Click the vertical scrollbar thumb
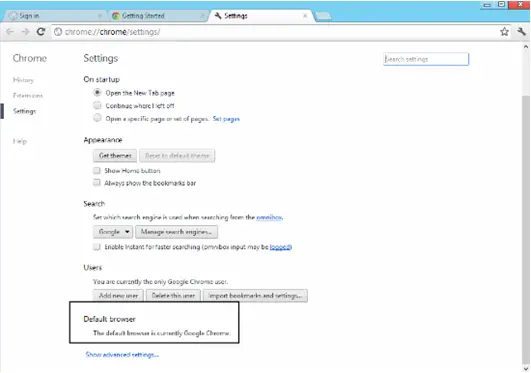531x373 pixels. 526,229
